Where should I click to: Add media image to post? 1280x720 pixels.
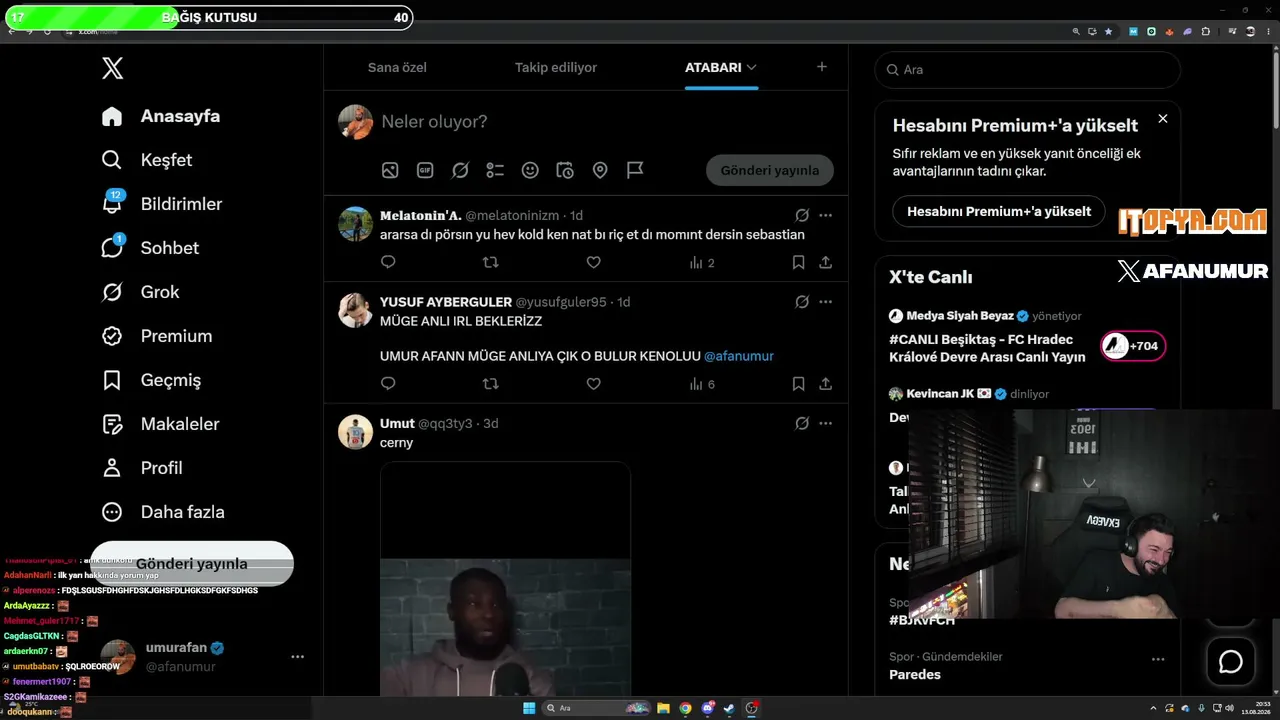[x=390, y=170]
